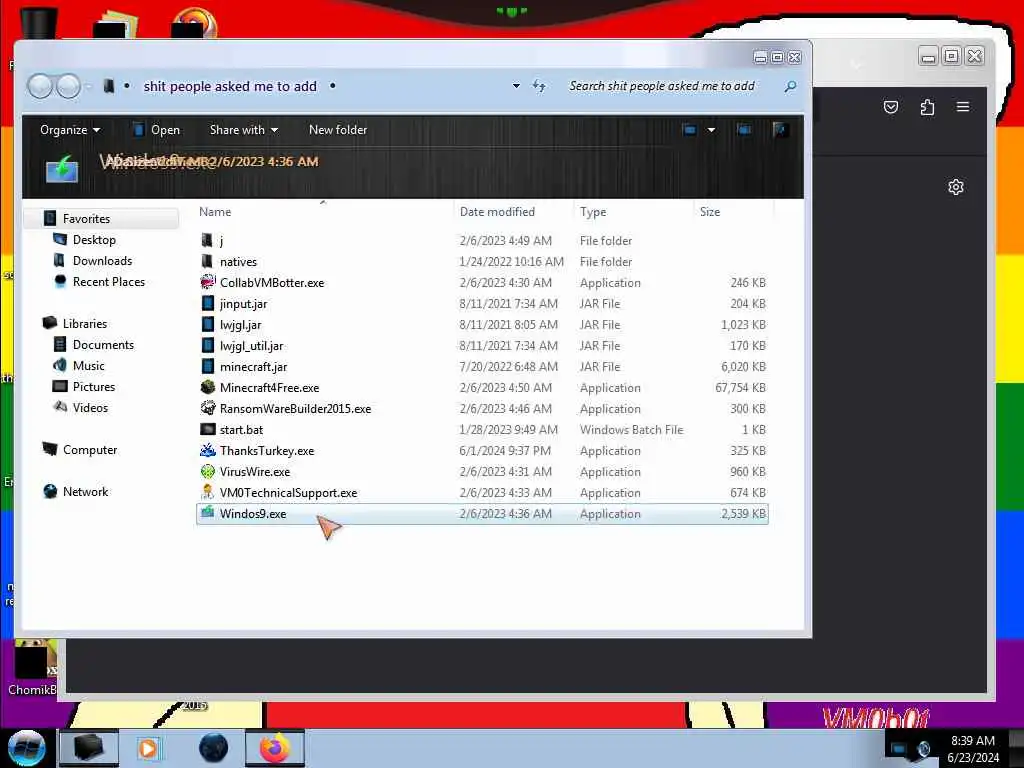Open the Windows Start orb

(26, 748)
